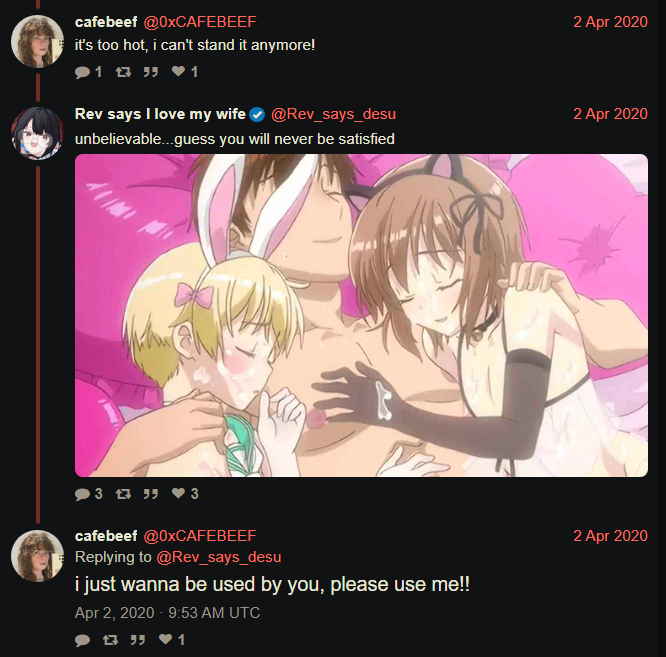Click the heart icon under the Rev_says_desu tweet
This screenshot has width=666, height=657.
point(178,493)
